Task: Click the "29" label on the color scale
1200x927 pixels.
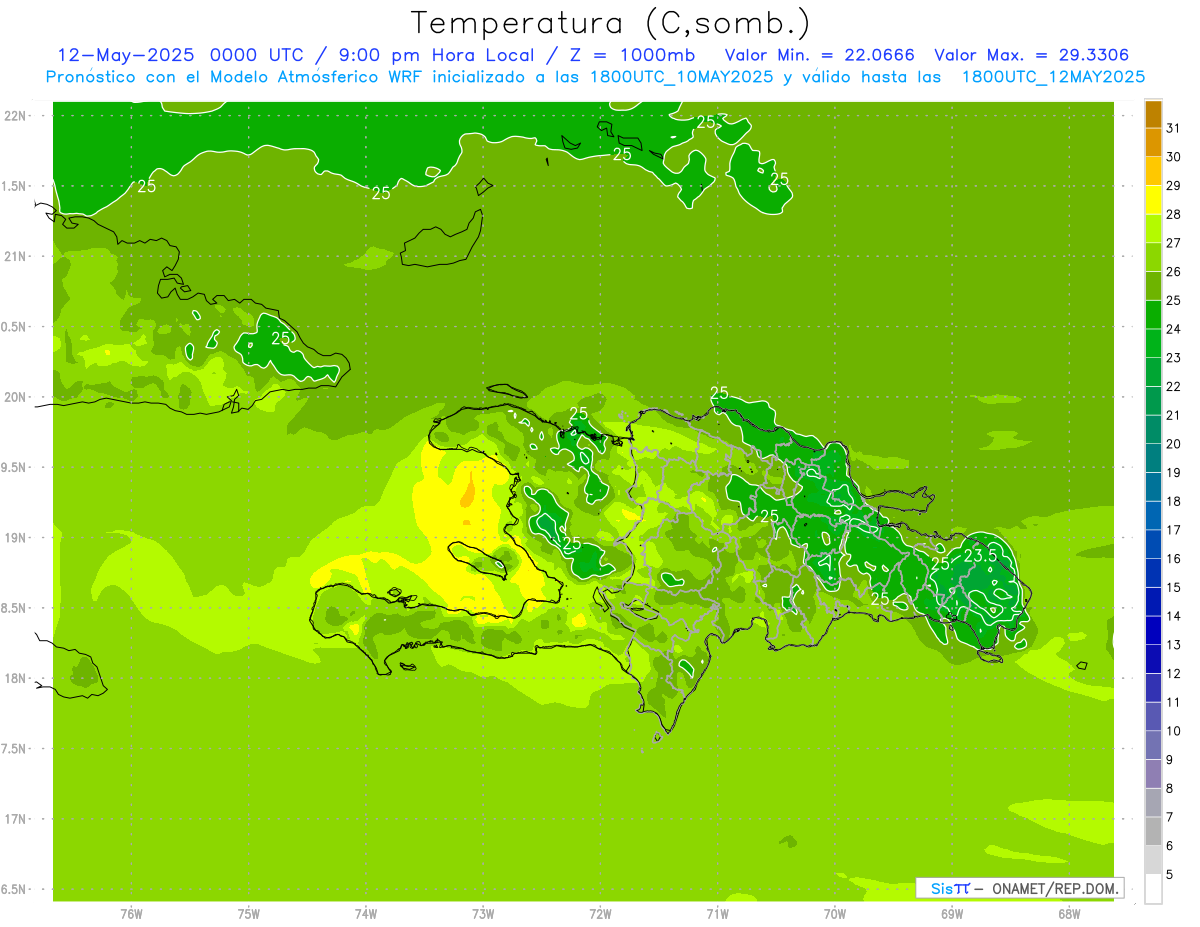Action: point(1173,186)
